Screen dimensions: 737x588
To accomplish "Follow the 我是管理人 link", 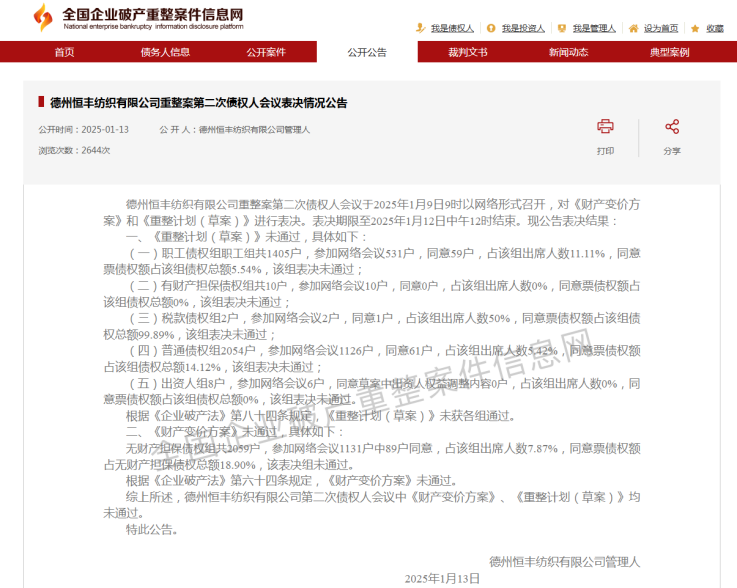I will pos(594,28).
